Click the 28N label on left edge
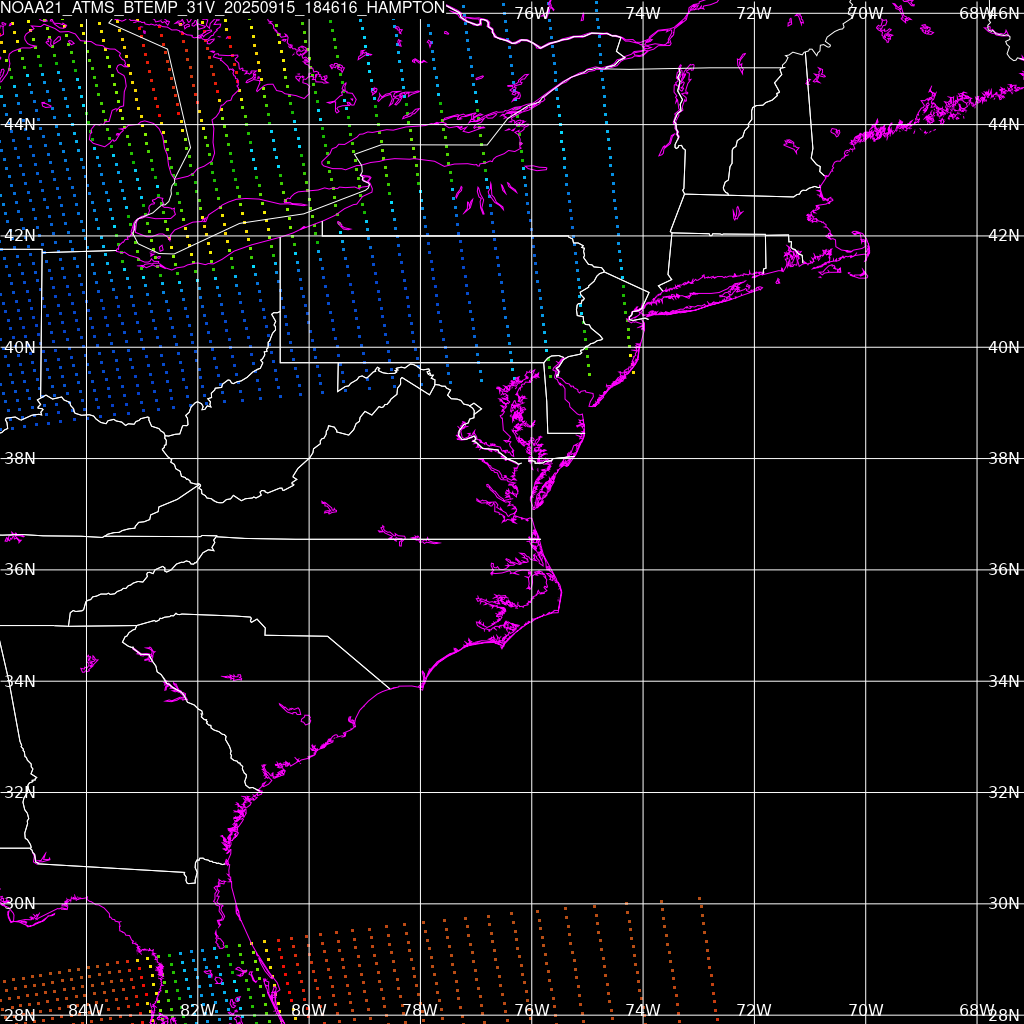This screenshot has width=1024, height=1024. (x=20, y=1015)
